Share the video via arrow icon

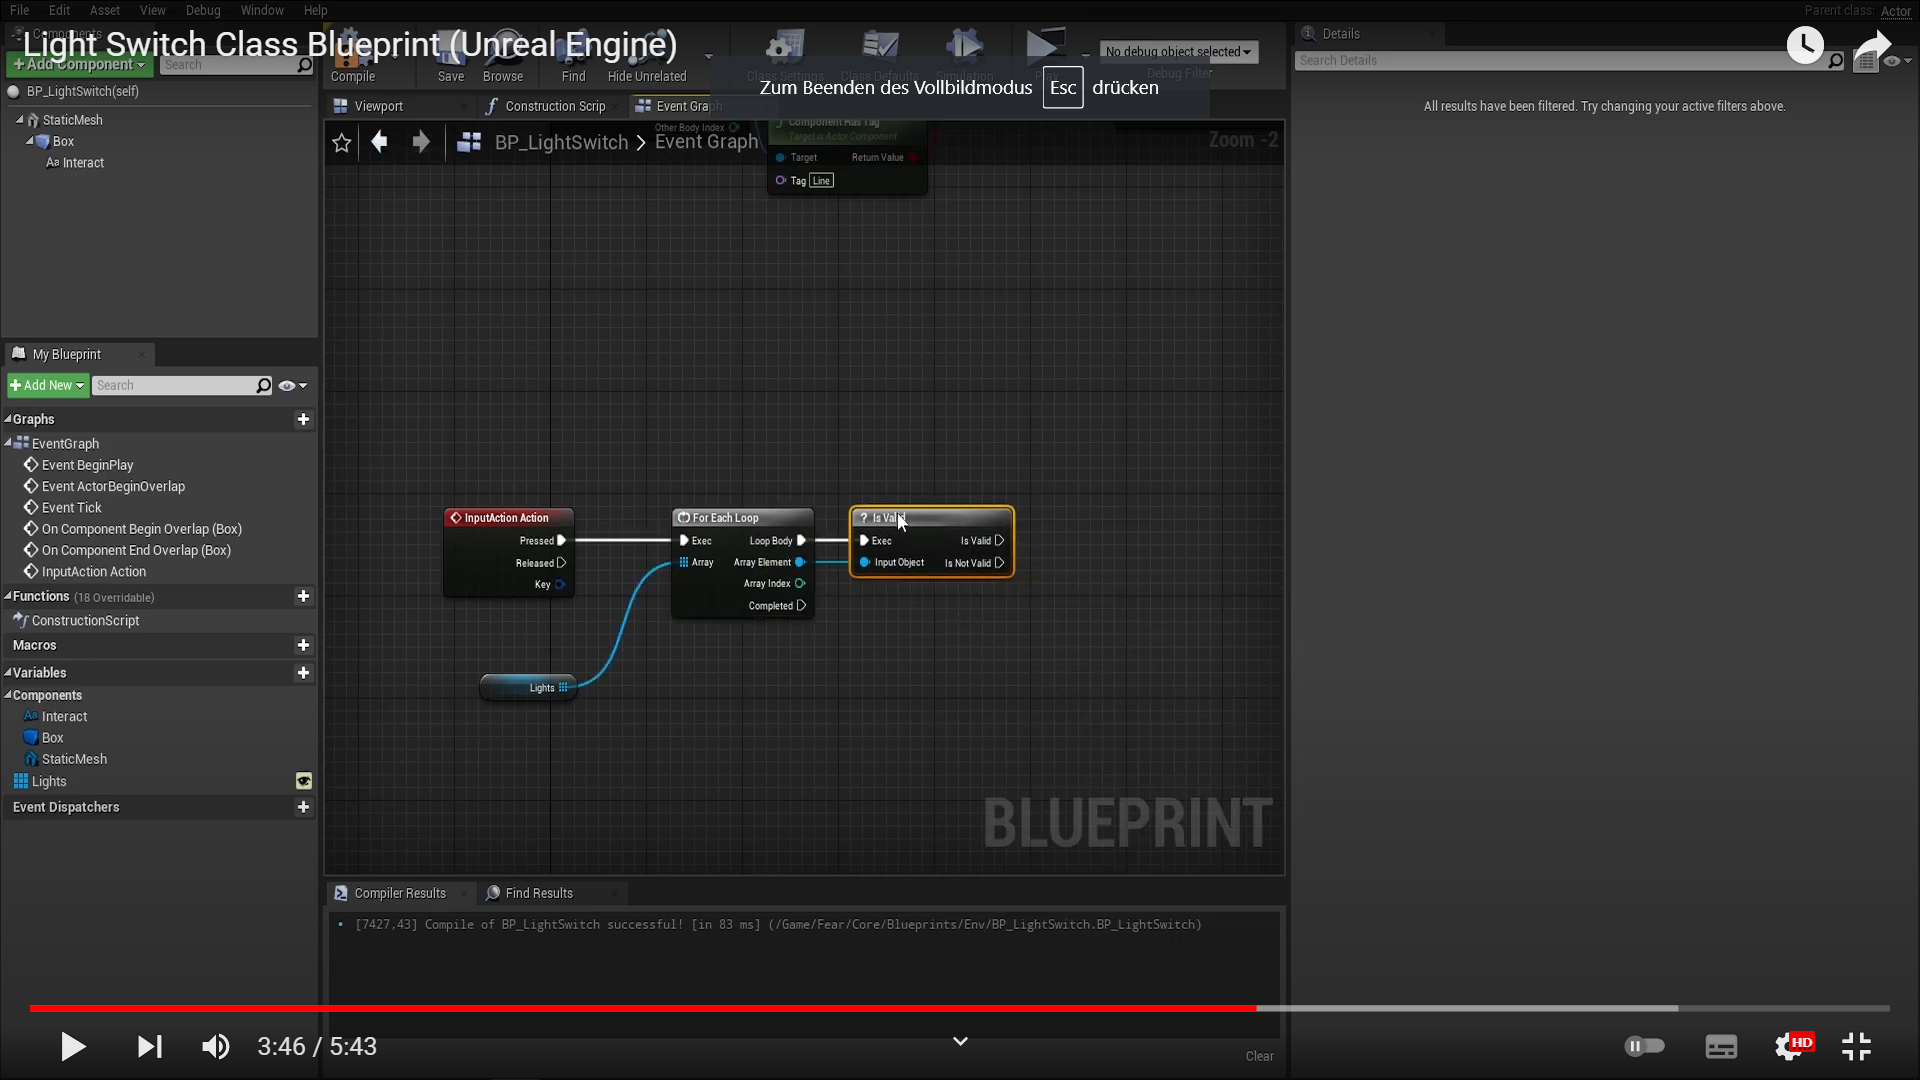(x=1873, y=45)
